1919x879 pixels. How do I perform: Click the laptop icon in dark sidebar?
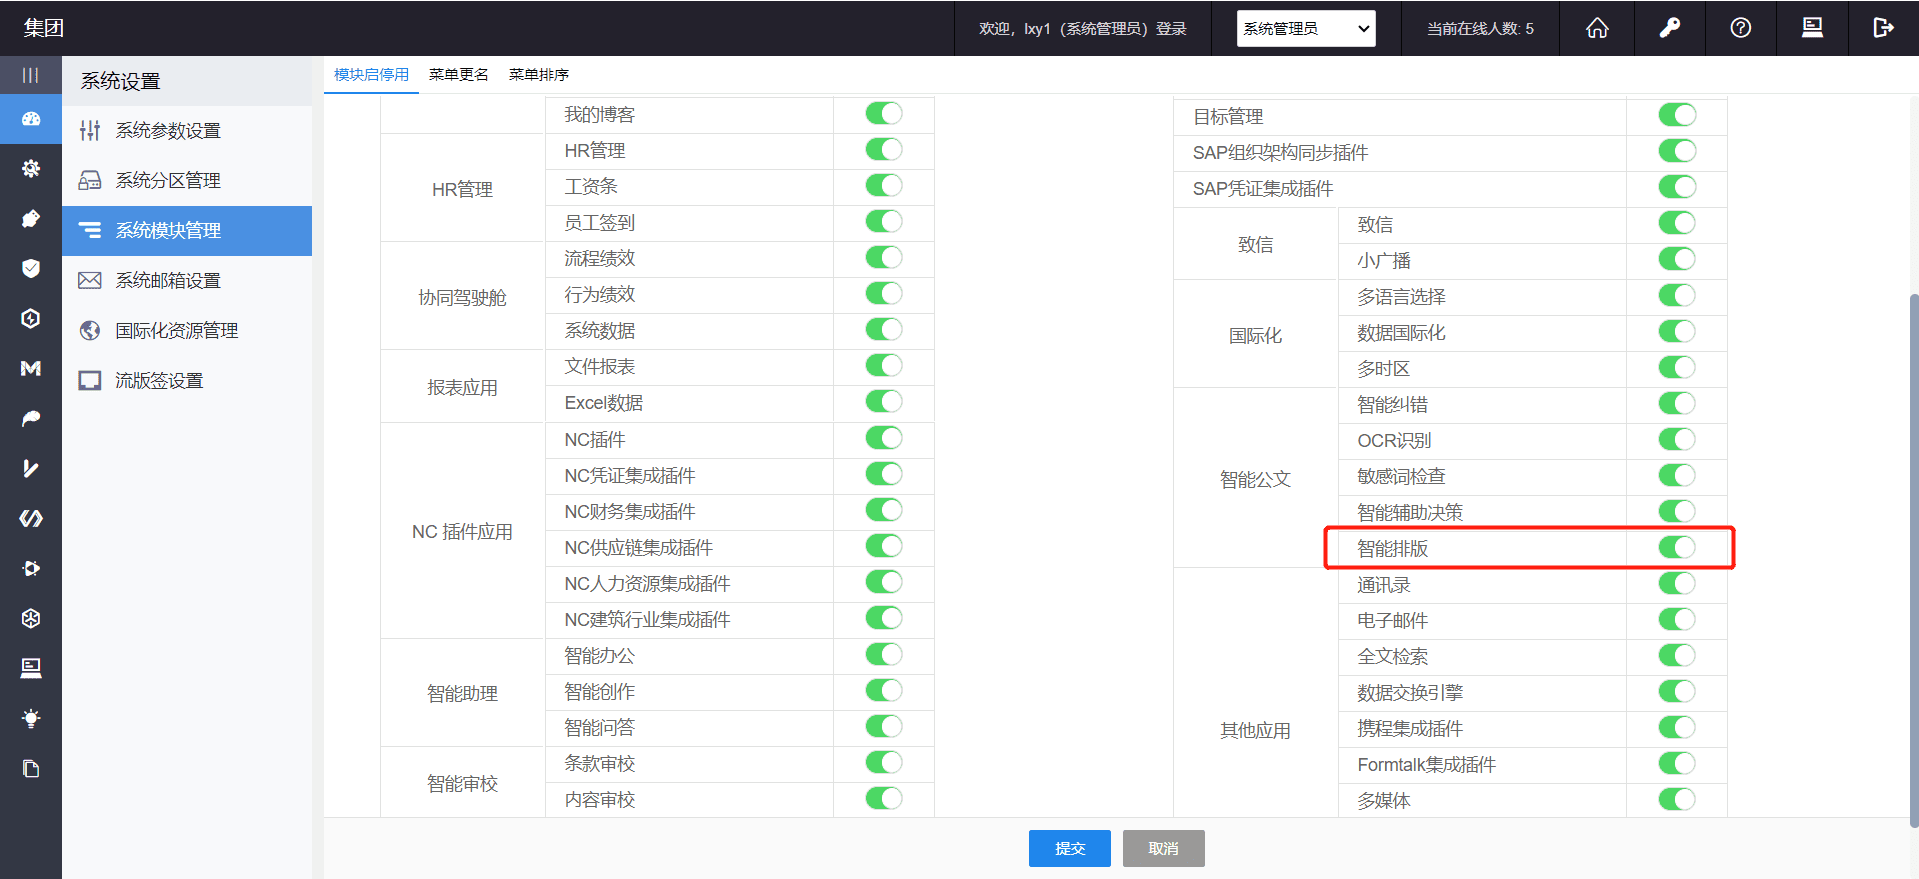click(31, 668)
